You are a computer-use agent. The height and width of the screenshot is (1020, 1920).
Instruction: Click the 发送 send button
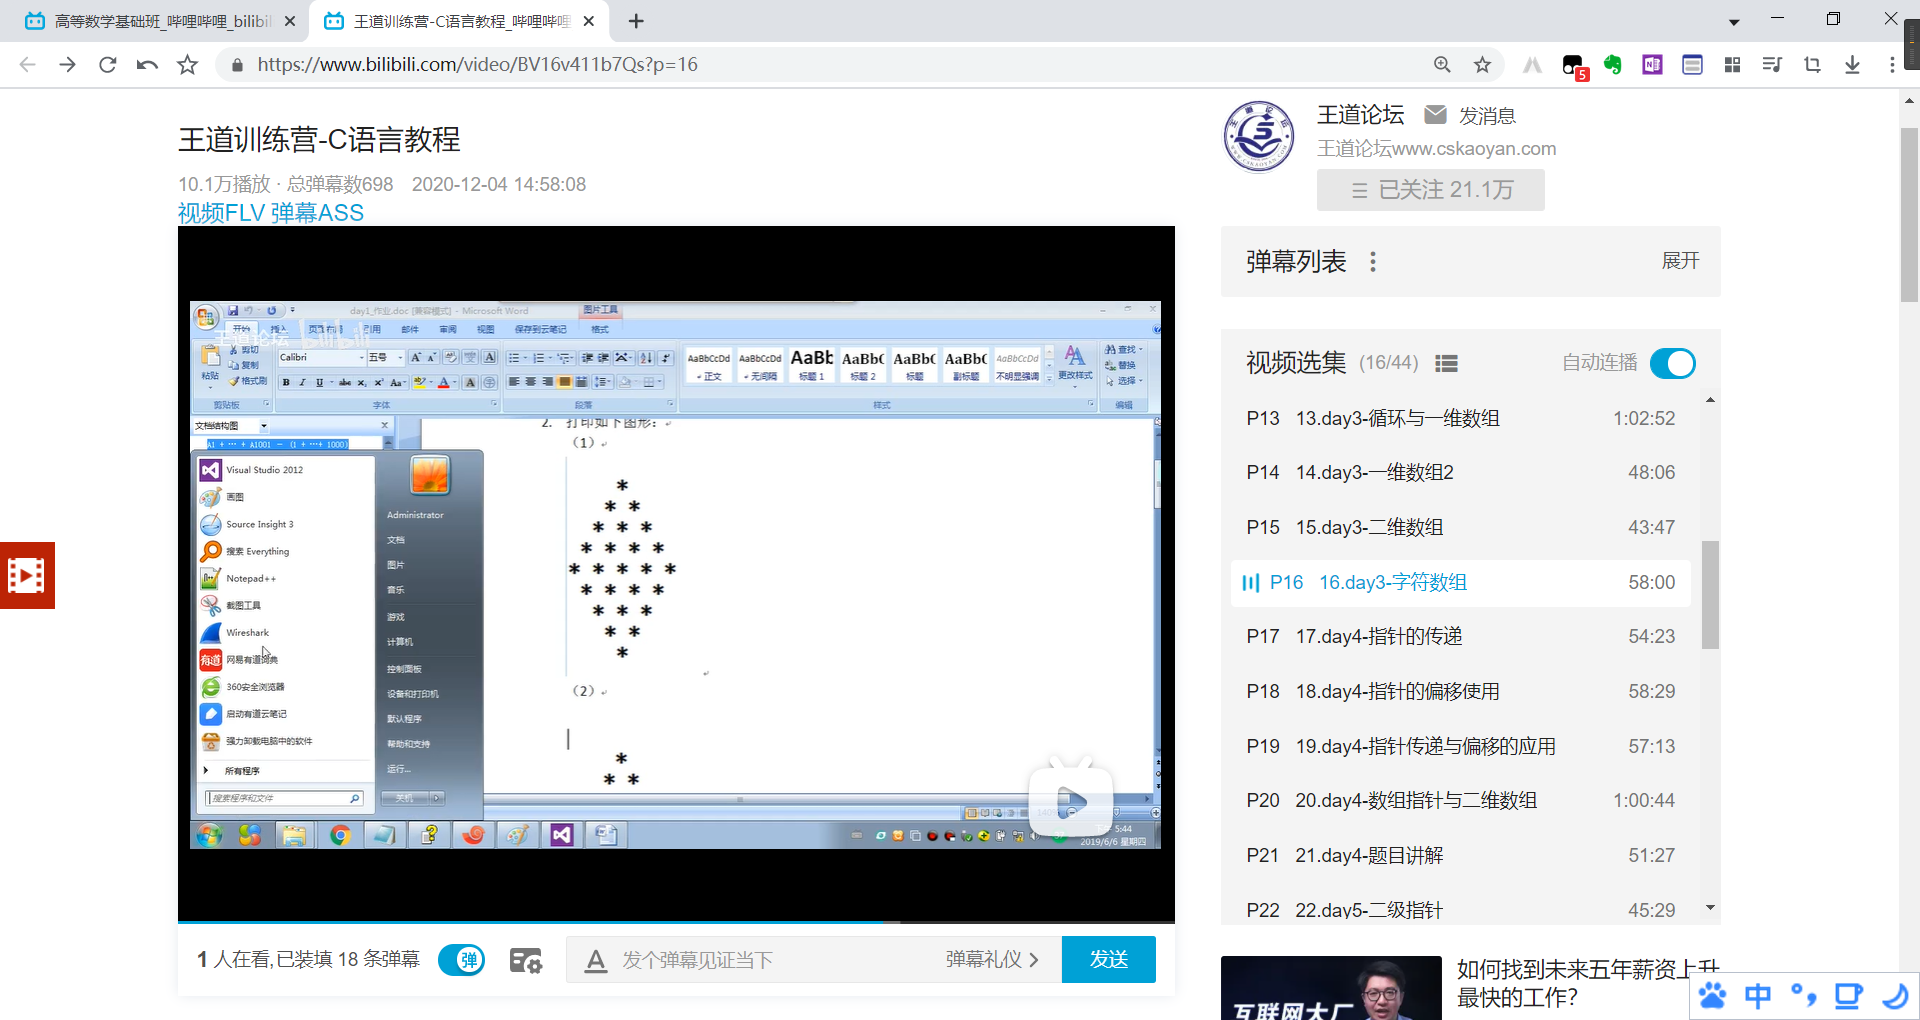[x=1109, y=960]
